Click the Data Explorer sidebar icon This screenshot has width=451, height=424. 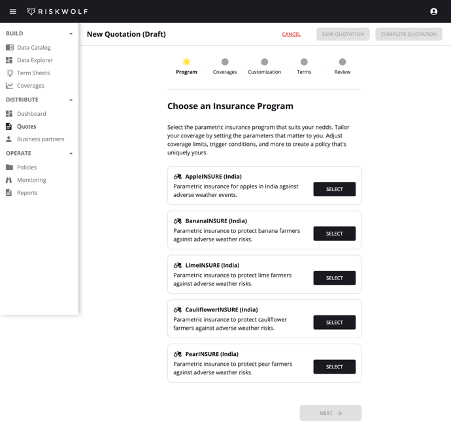coord(9,60)
